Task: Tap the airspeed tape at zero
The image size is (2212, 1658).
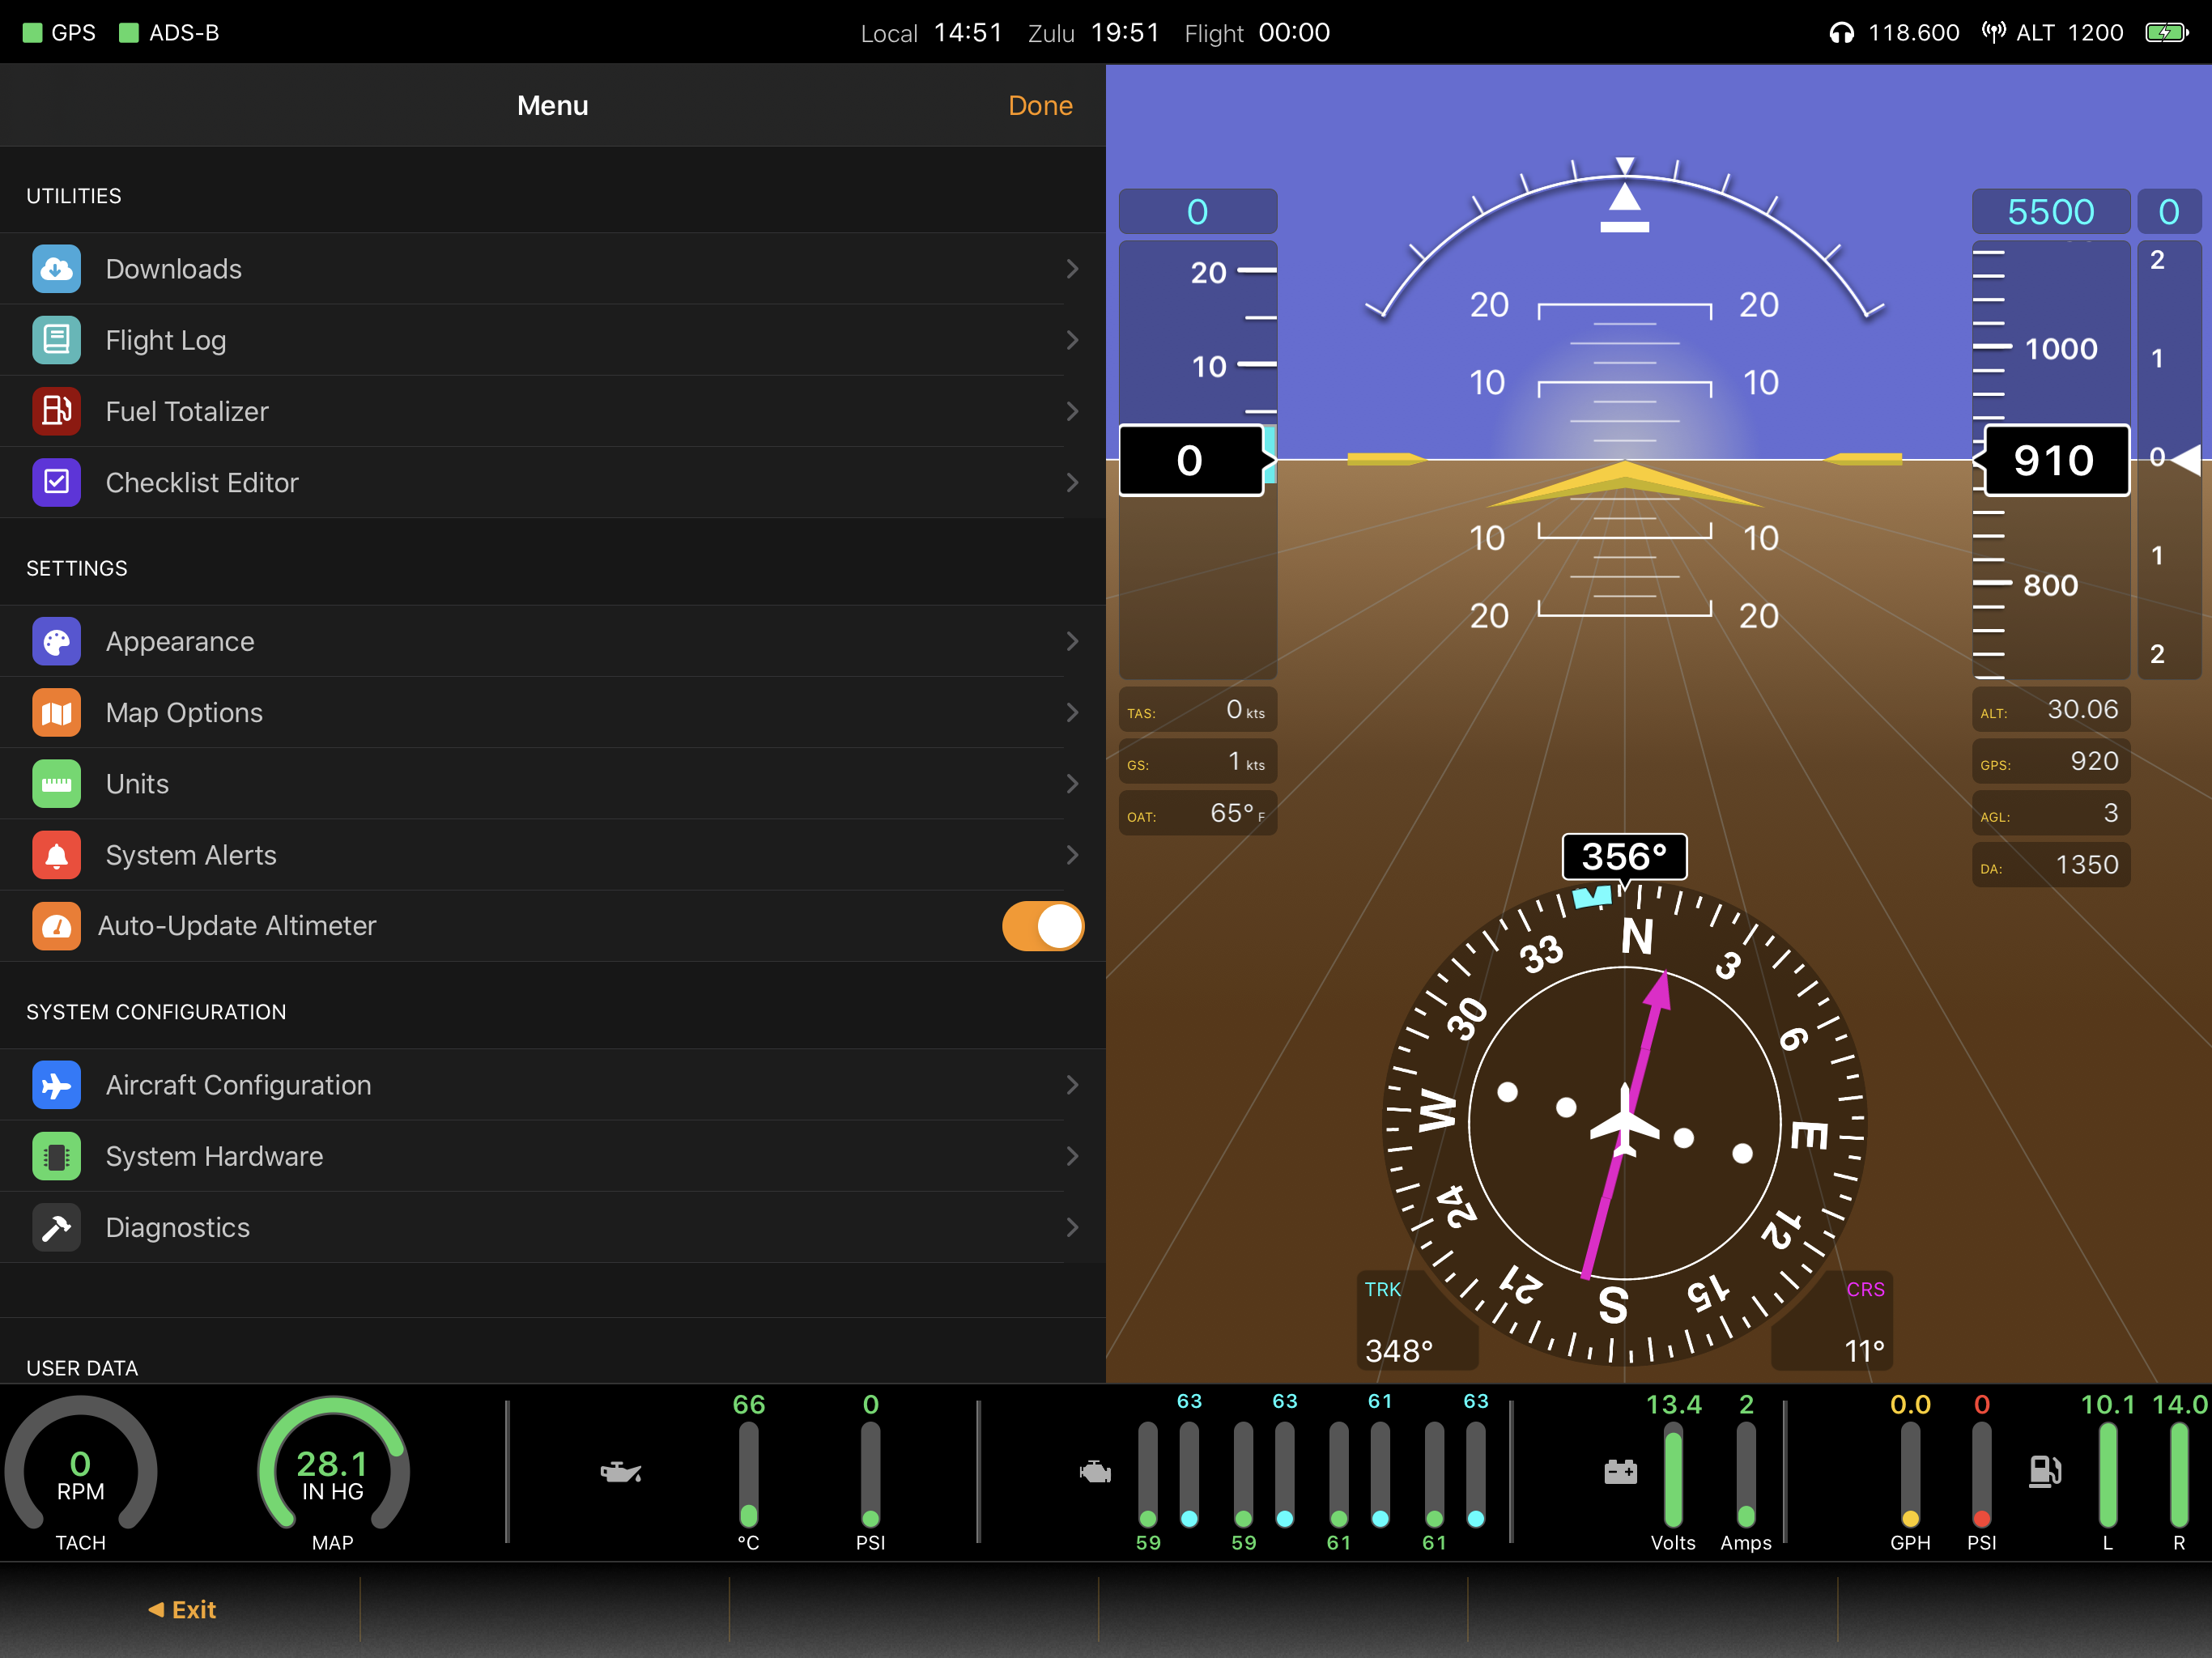Action: point(1191,461)
